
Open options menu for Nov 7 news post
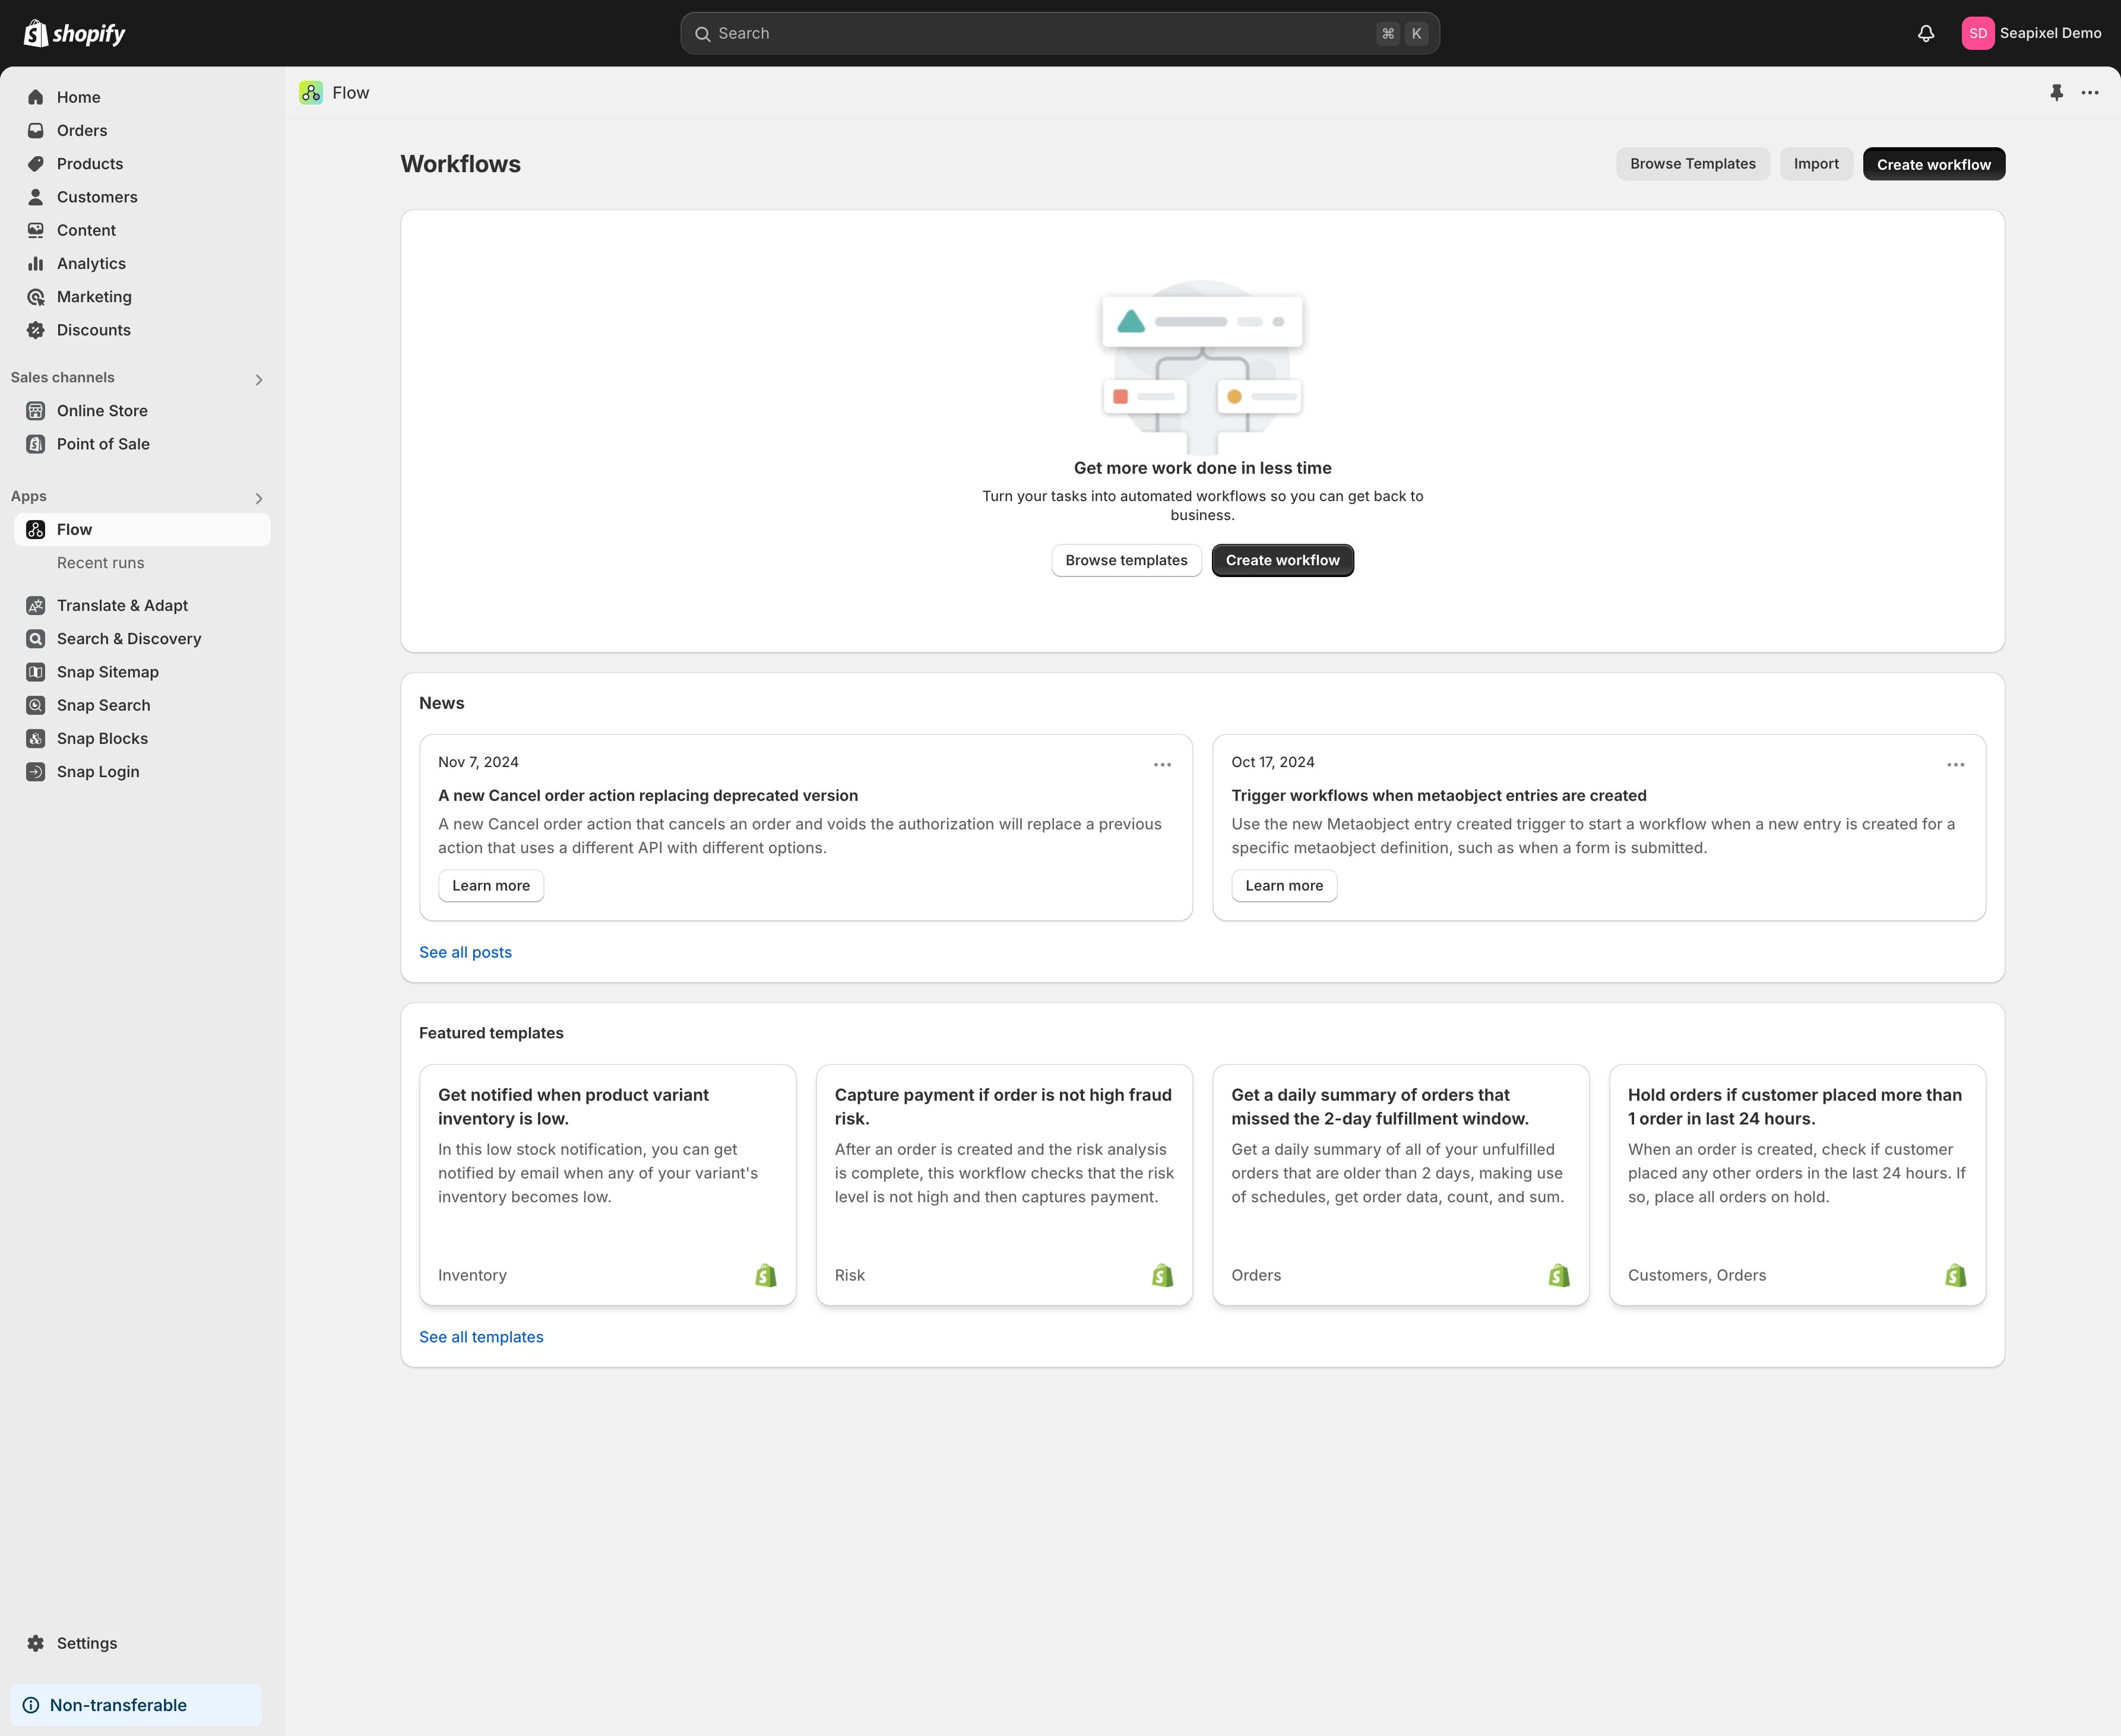1162,764
